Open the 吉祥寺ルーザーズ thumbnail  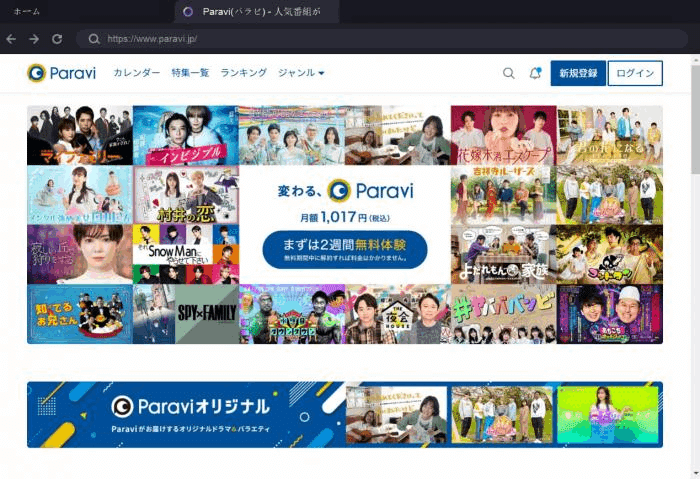[504, 195]
